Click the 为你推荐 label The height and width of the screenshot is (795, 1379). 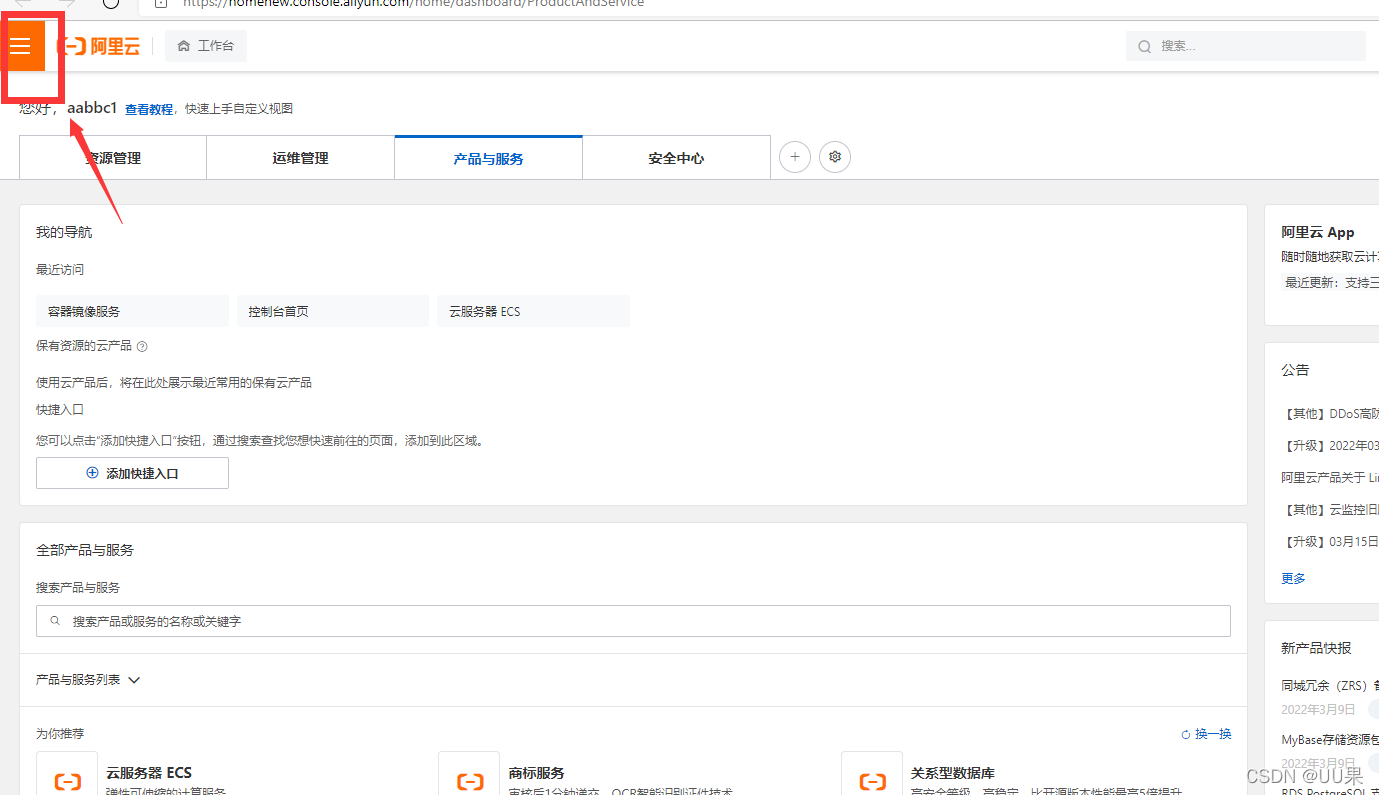(x=60, y=734)
